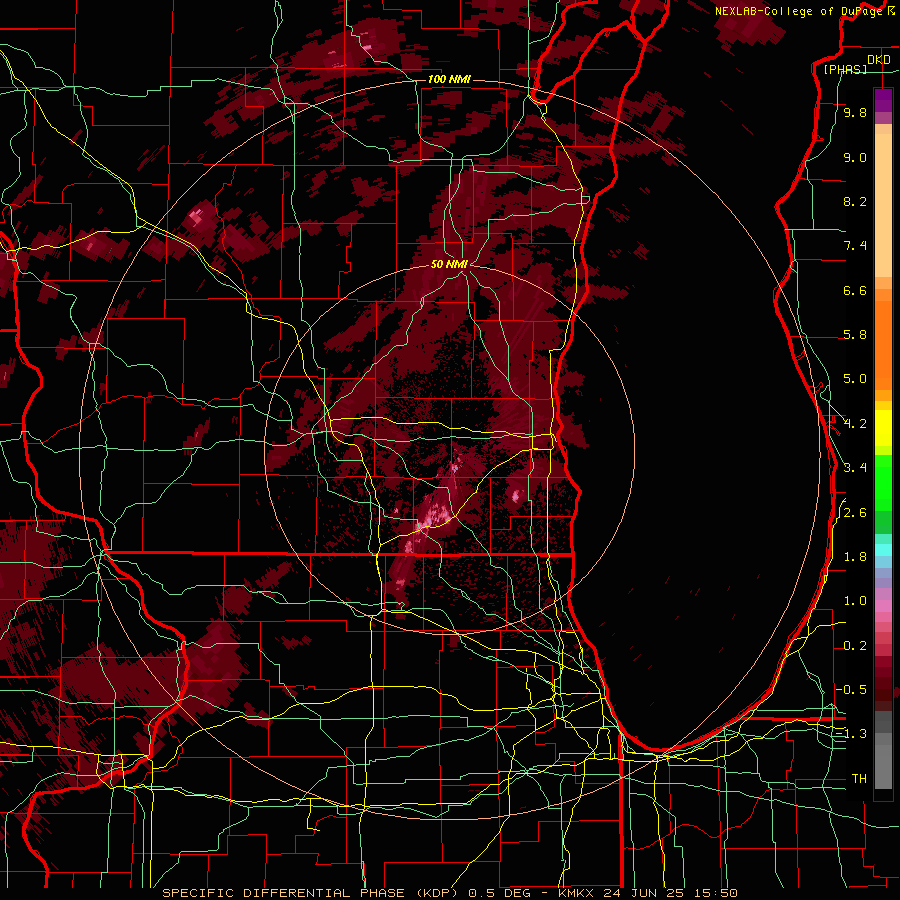
Task: Click the 4.2 scale value
Action: 855,424
